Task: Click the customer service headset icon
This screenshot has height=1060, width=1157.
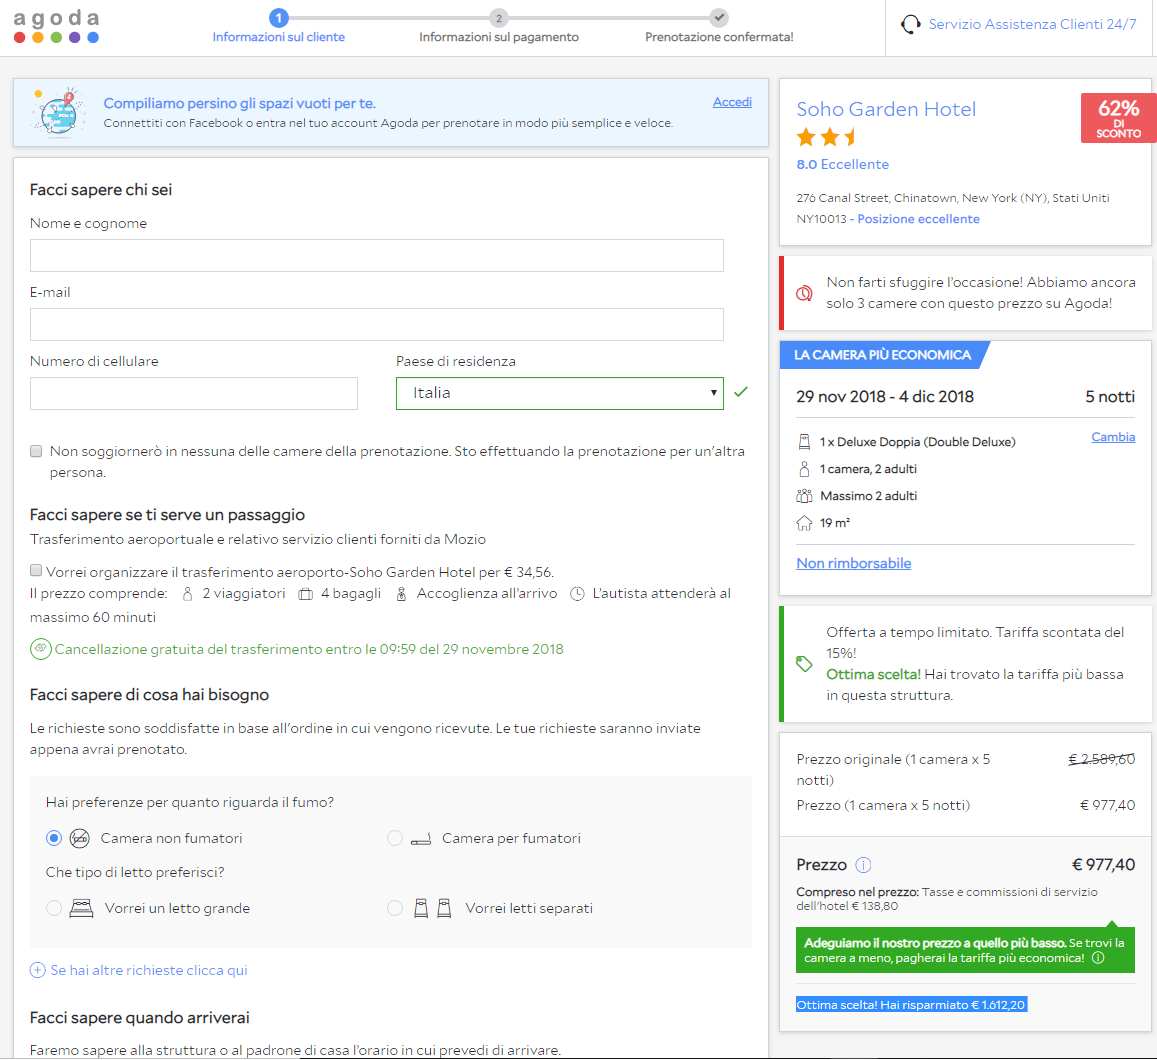Action: point(911,24)
